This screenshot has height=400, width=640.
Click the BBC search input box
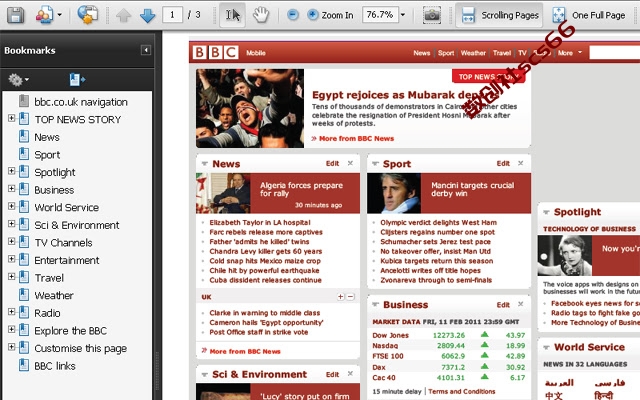615,53
